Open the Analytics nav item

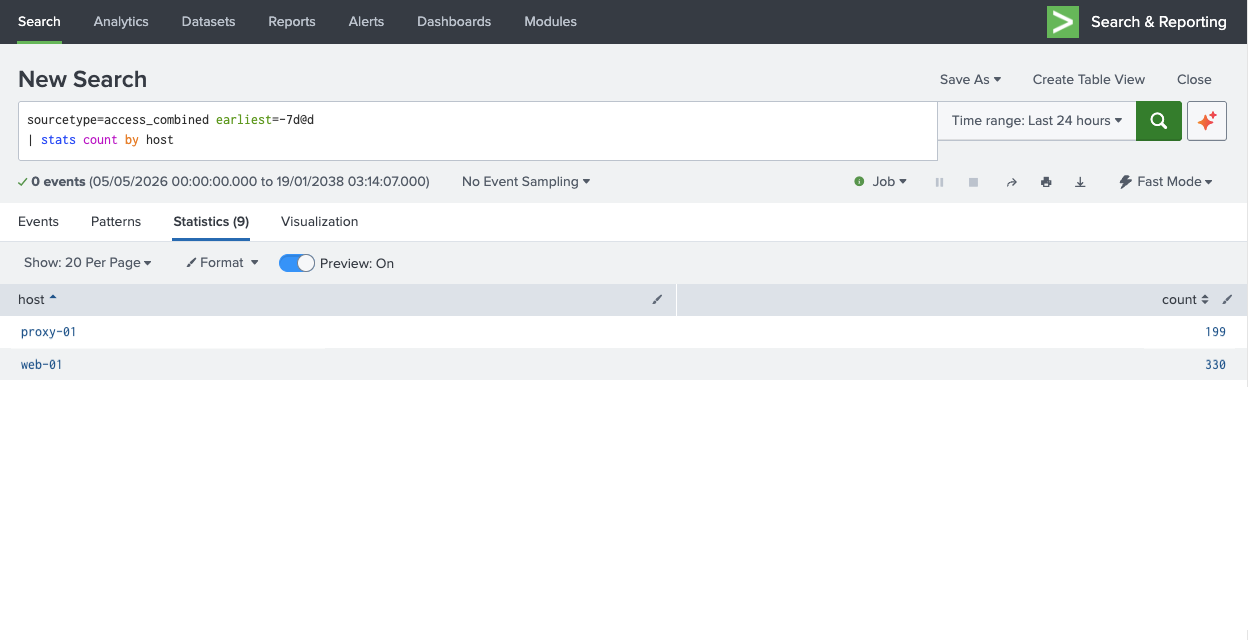(x=121, y=21)
